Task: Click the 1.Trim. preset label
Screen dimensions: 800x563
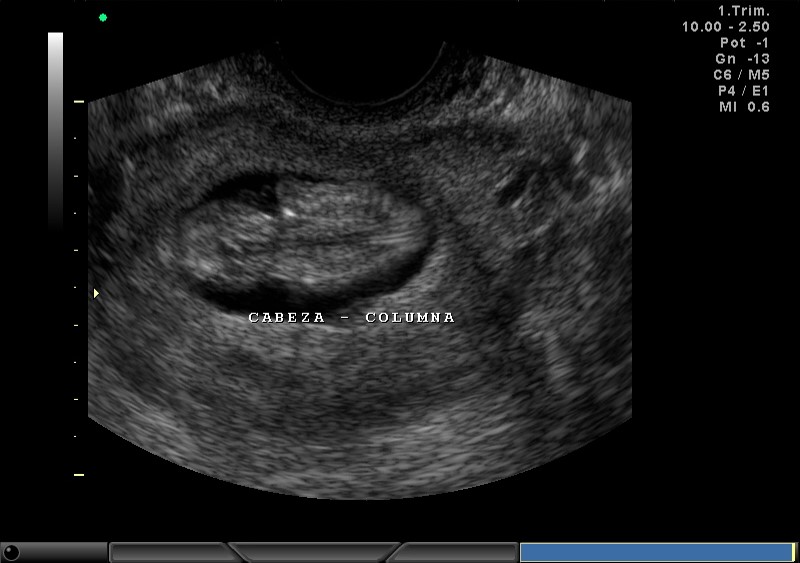Action: point(744,11)
